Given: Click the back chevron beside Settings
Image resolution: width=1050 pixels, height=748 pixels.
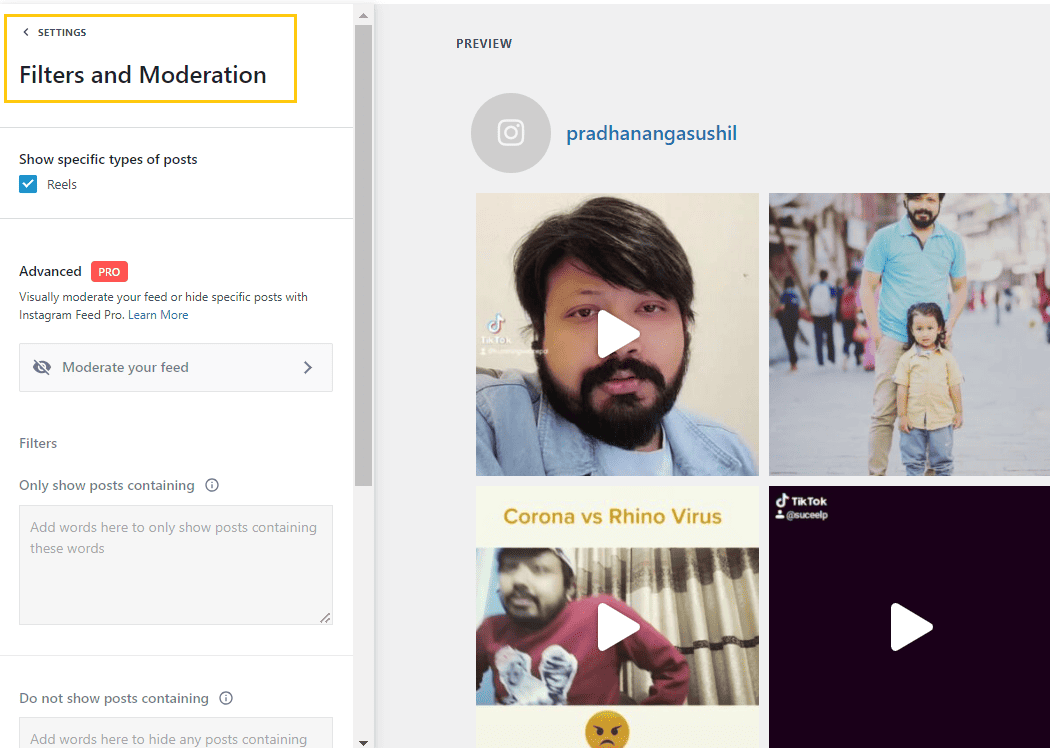Looking at the screenshot, I should coord(26,33).
